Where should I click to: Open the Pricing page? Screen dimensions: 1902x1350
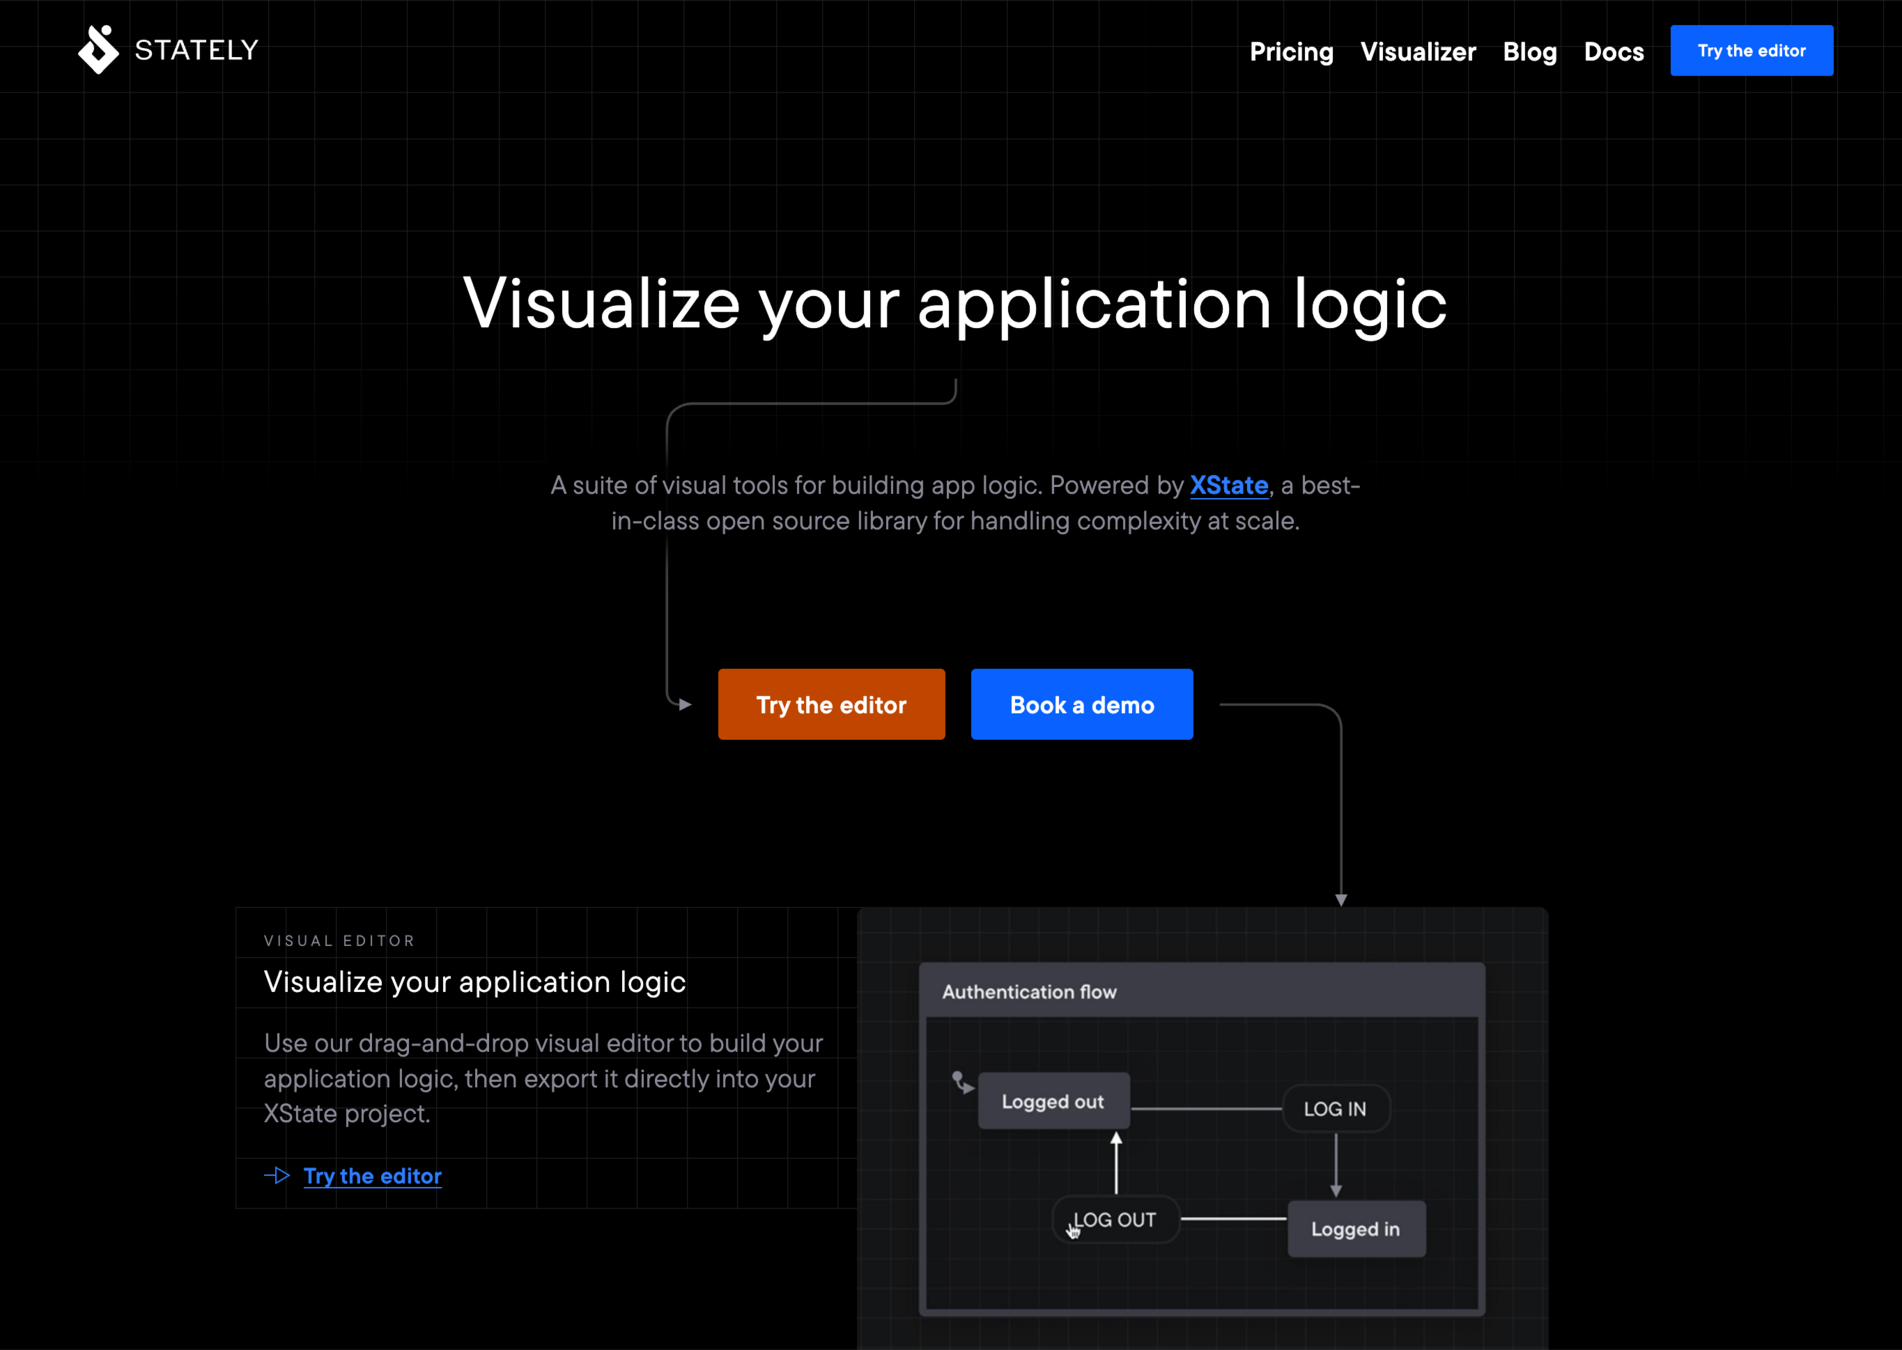click(1291, 51)
